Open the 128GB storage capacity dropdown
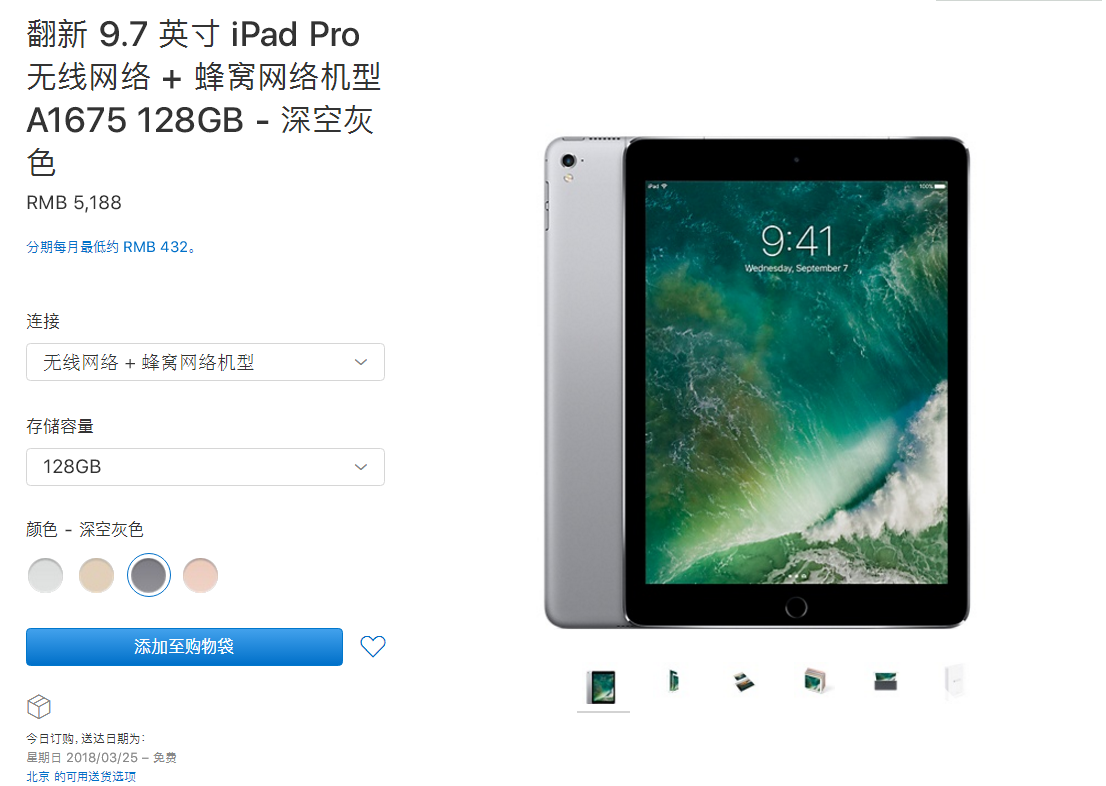Image resolution: width=1106 pixels, height=786 pixels. coord(205,467)
